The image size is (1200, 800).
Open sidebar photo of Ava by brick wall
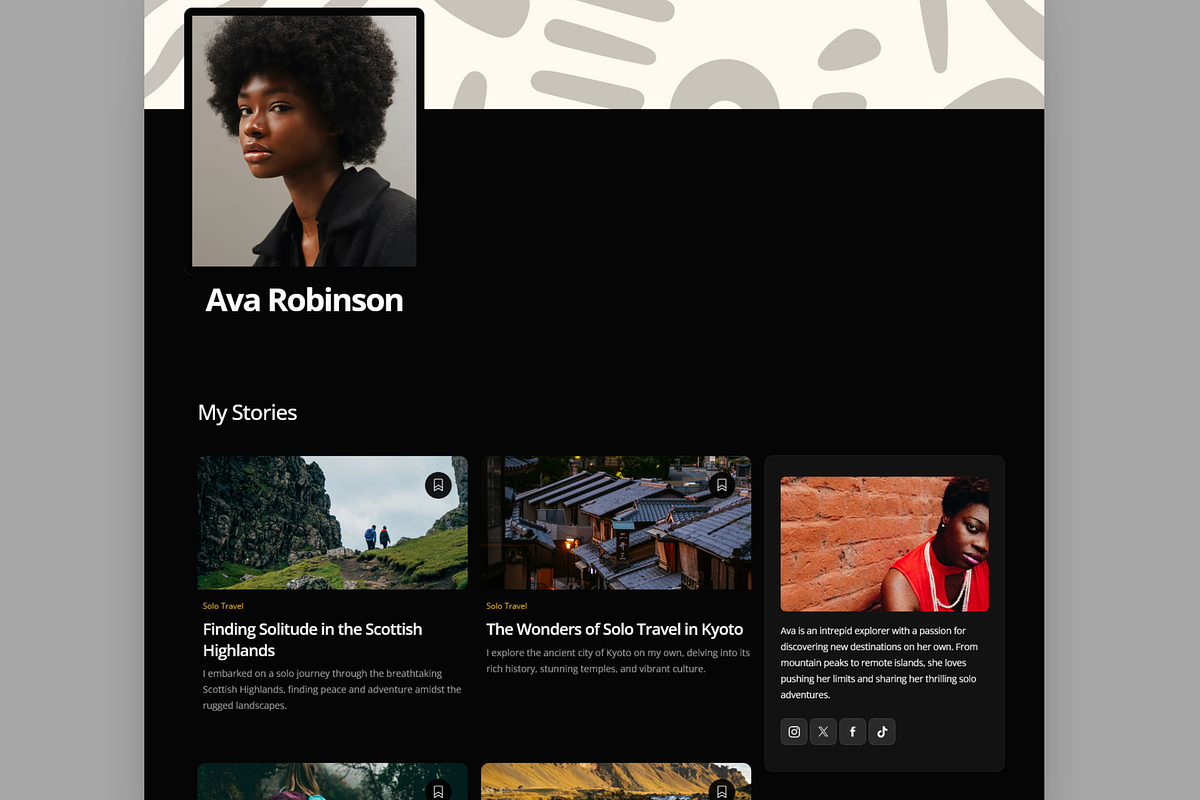885,544
